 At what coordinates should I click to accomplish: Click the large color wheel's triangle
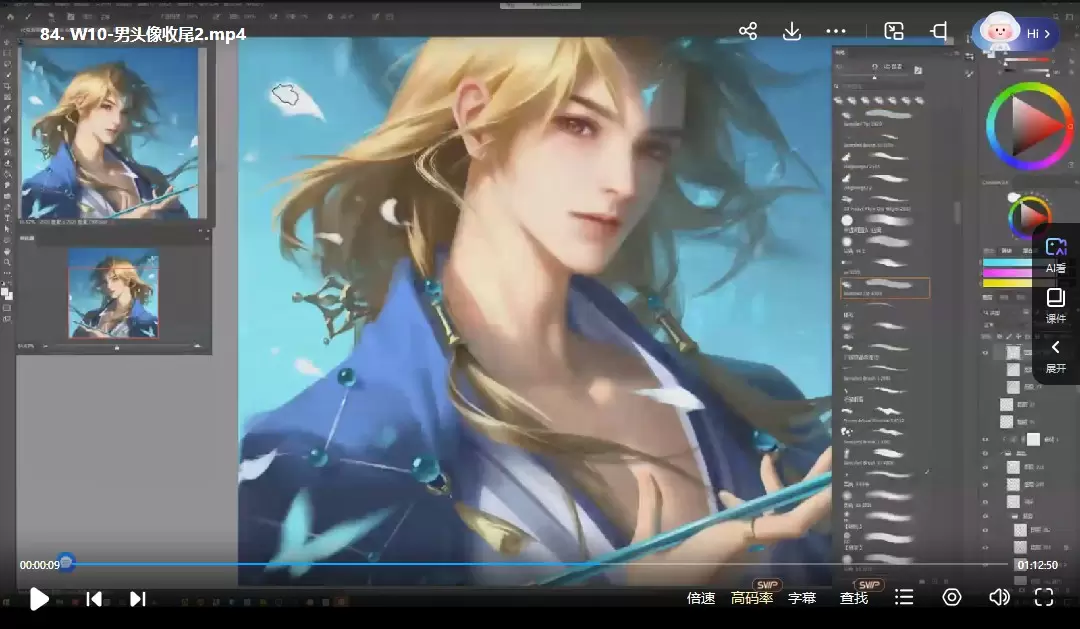[x=1037, y=126]
